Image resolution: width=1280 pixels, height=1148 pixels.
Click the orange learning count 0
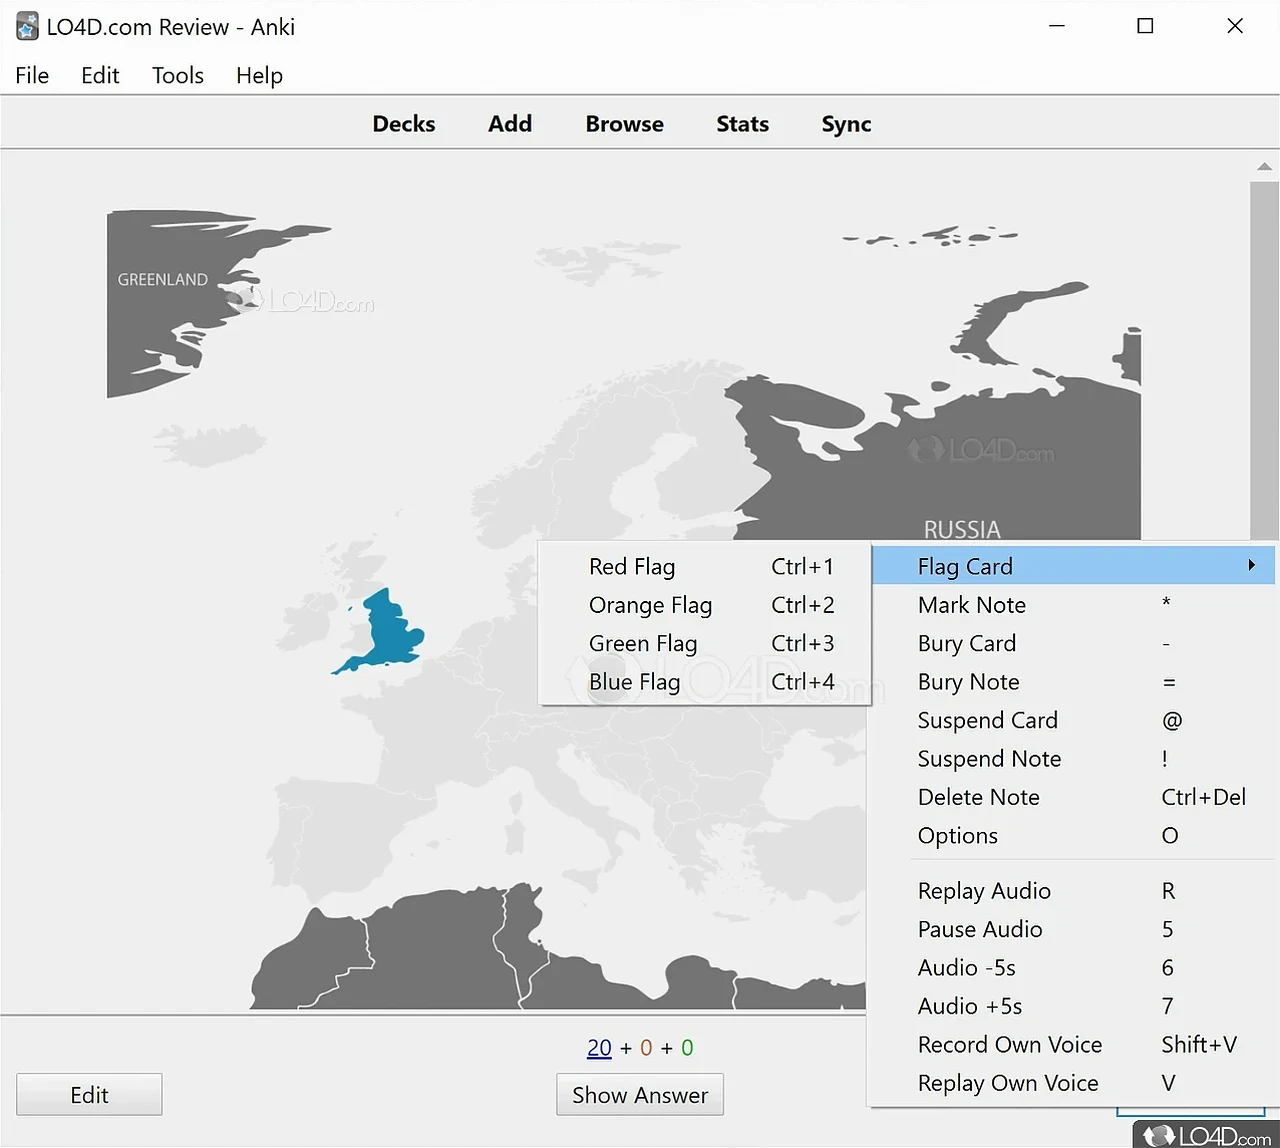coord(646,1048)
